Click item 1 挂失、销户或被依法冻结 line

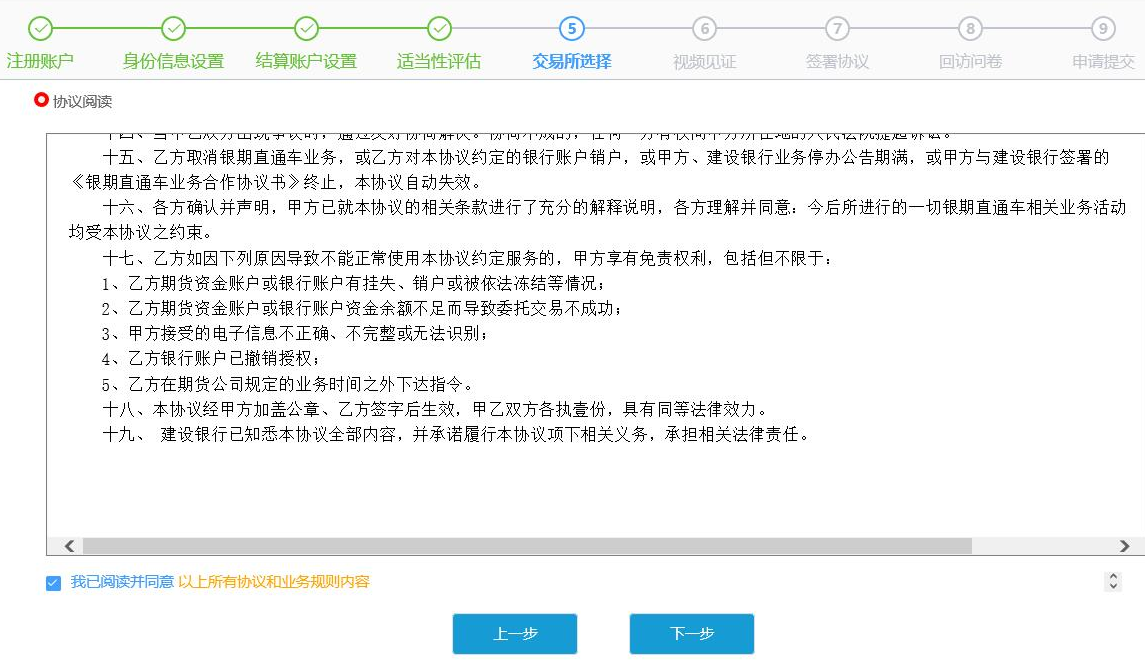coord(353,283)
